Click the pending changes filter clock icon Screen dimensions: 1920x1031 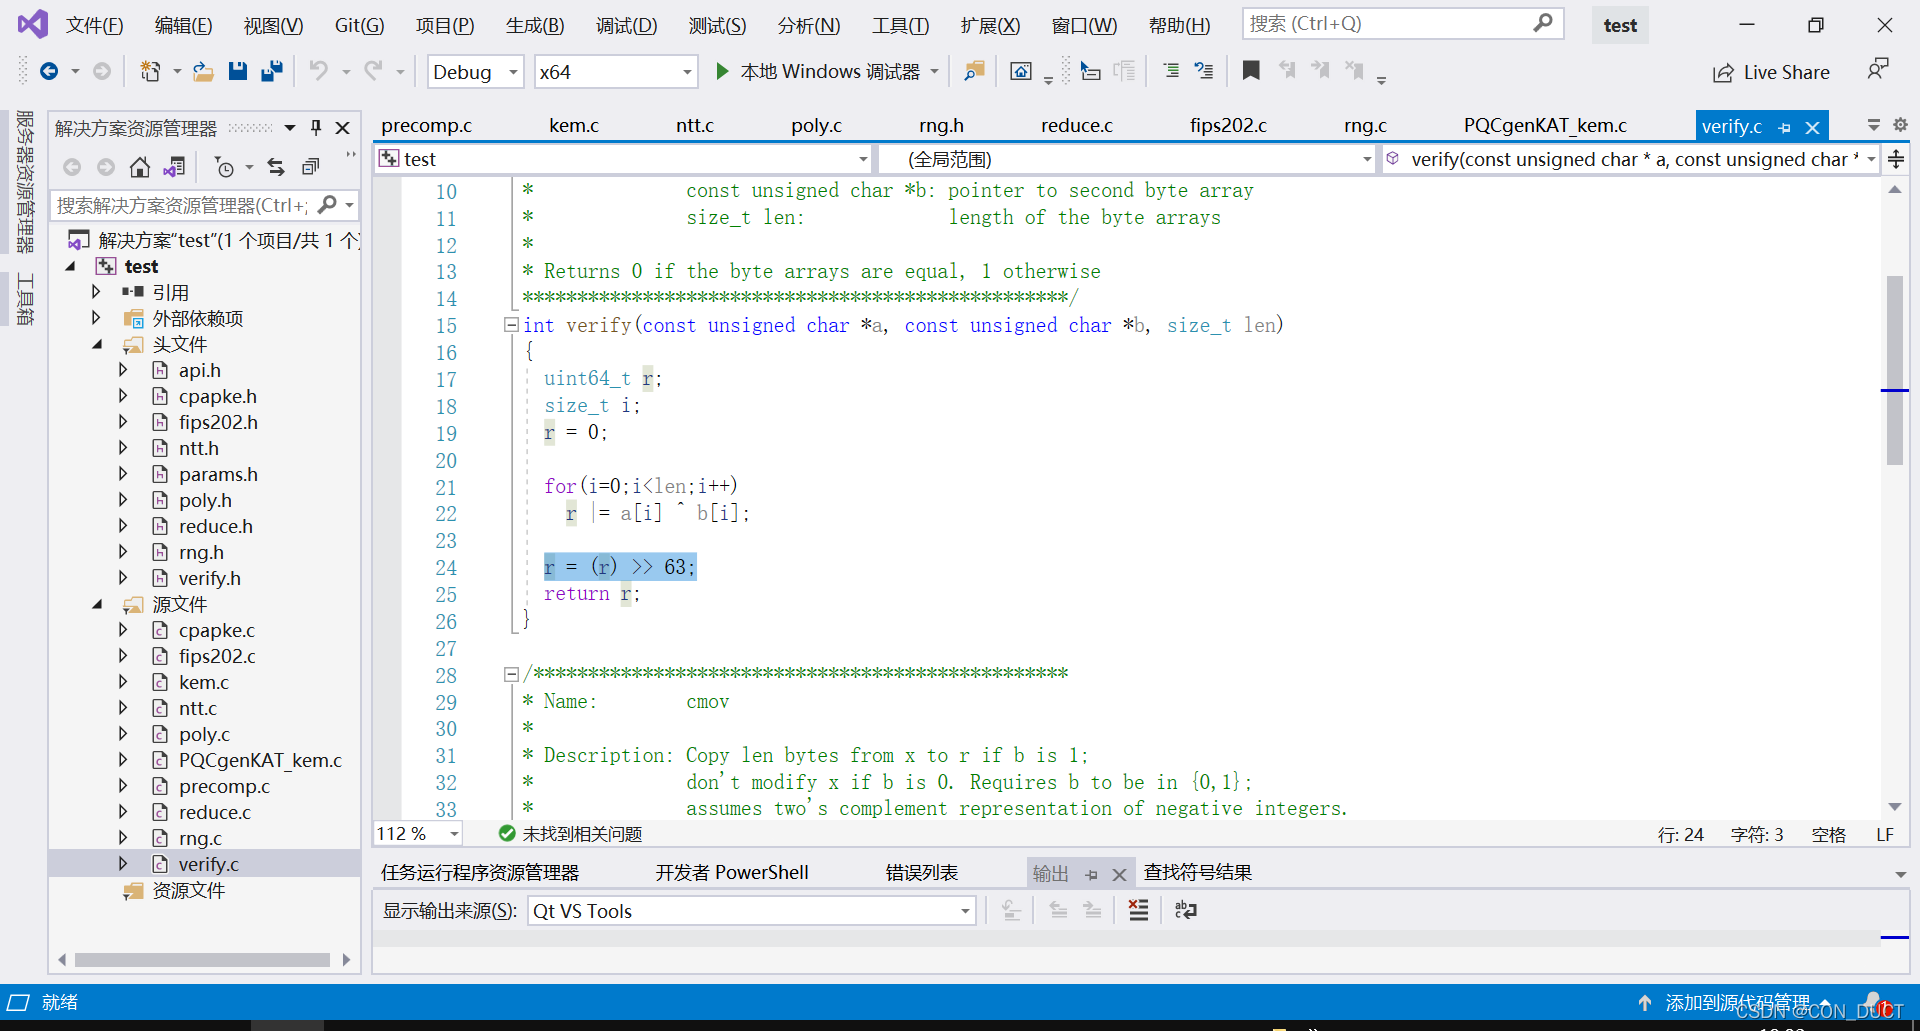pos(224,167)
